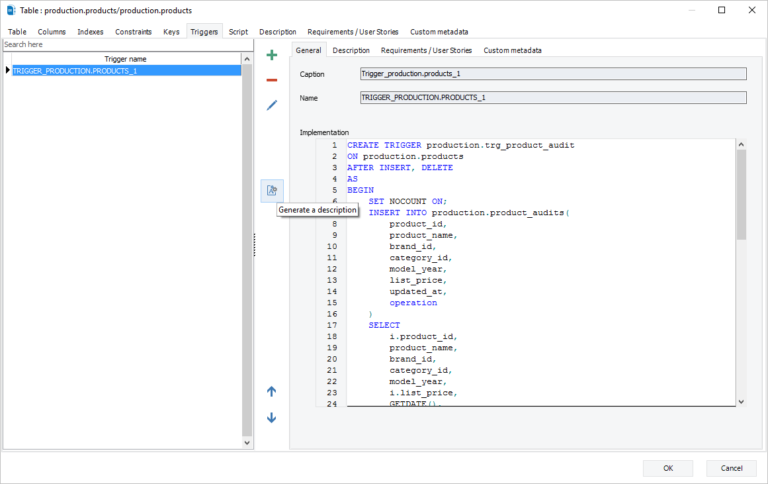The image size is (768, 484).
Task: Click the Generate a description icon
Action: tap(271, 189)
